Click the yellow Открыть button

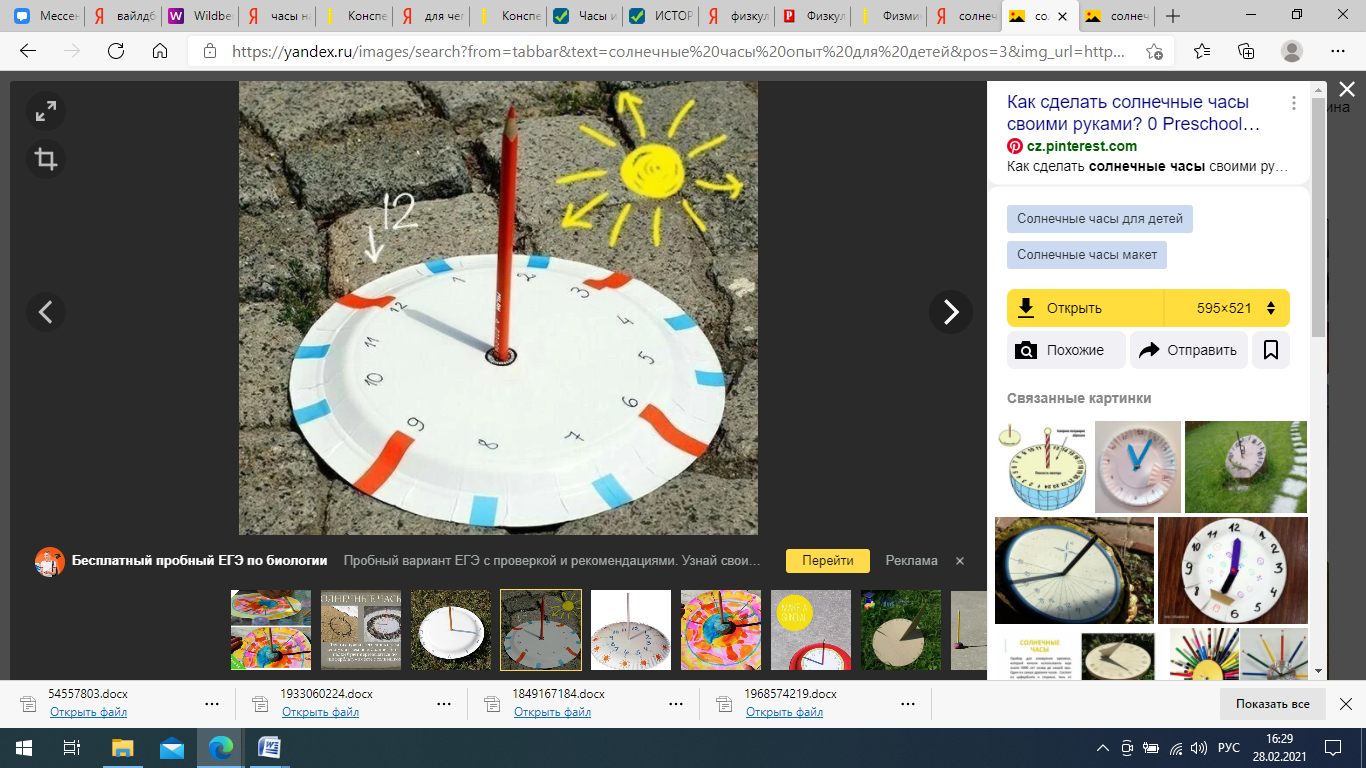pos(1085,308)
